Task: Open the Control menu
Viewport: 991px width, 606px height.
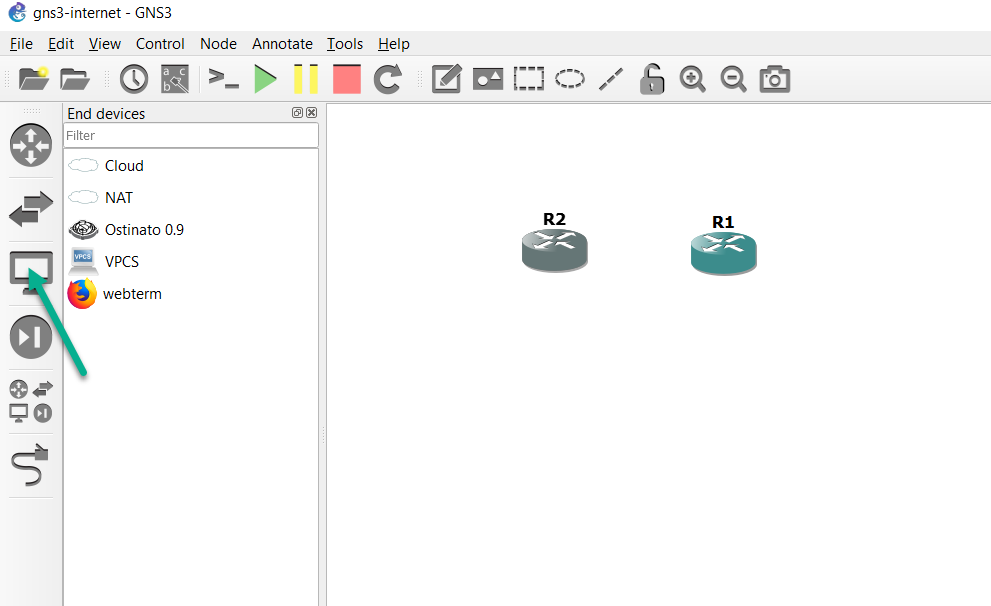Action: (x=160, y=44)
